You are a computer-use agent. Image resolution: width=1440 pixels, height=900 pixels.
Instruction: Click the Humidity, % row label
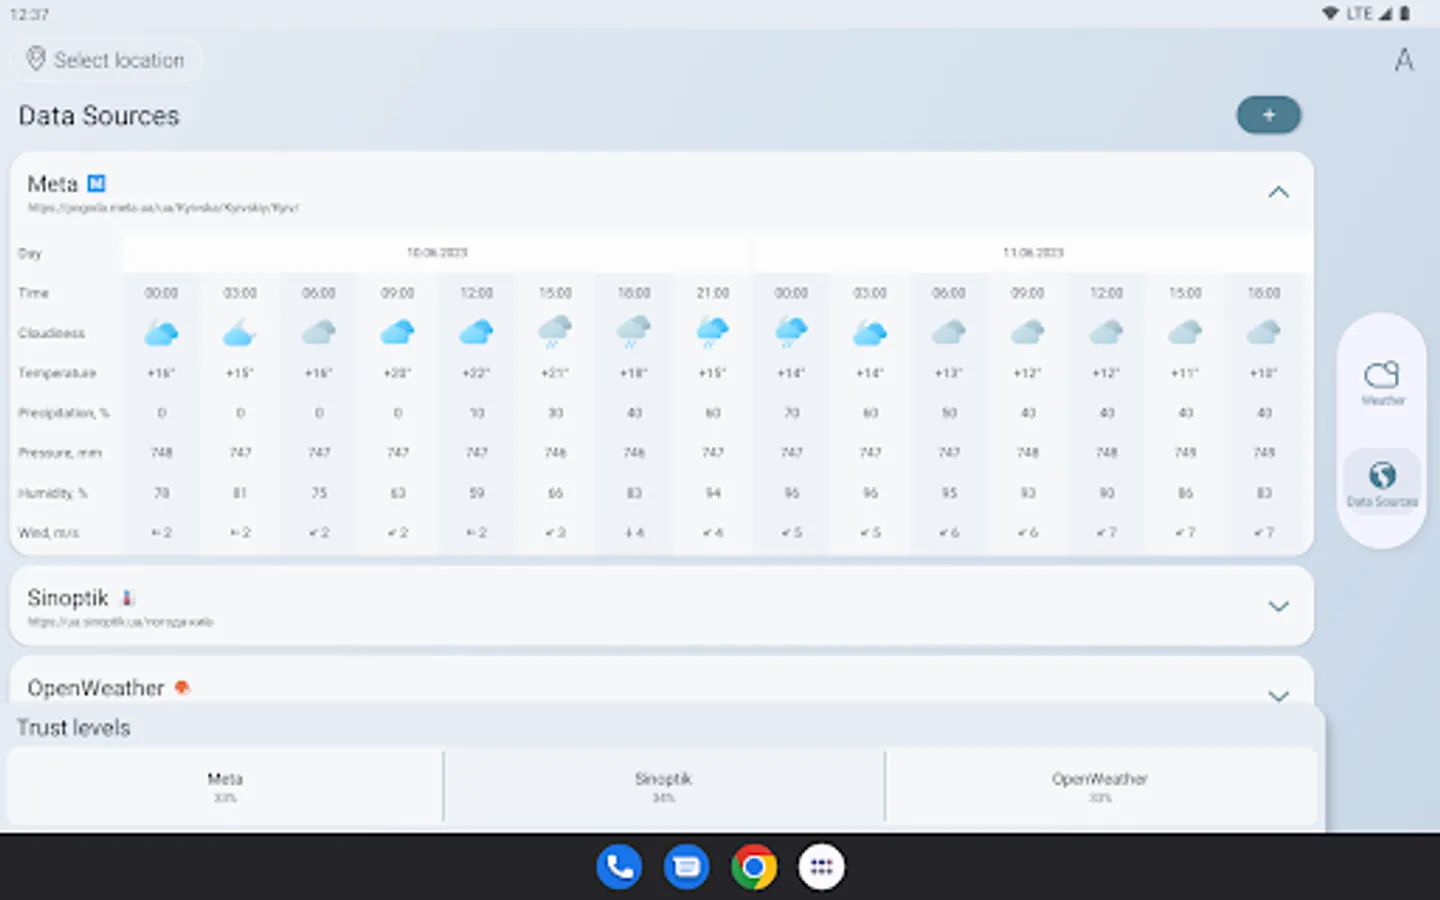(x=53, y=493)
